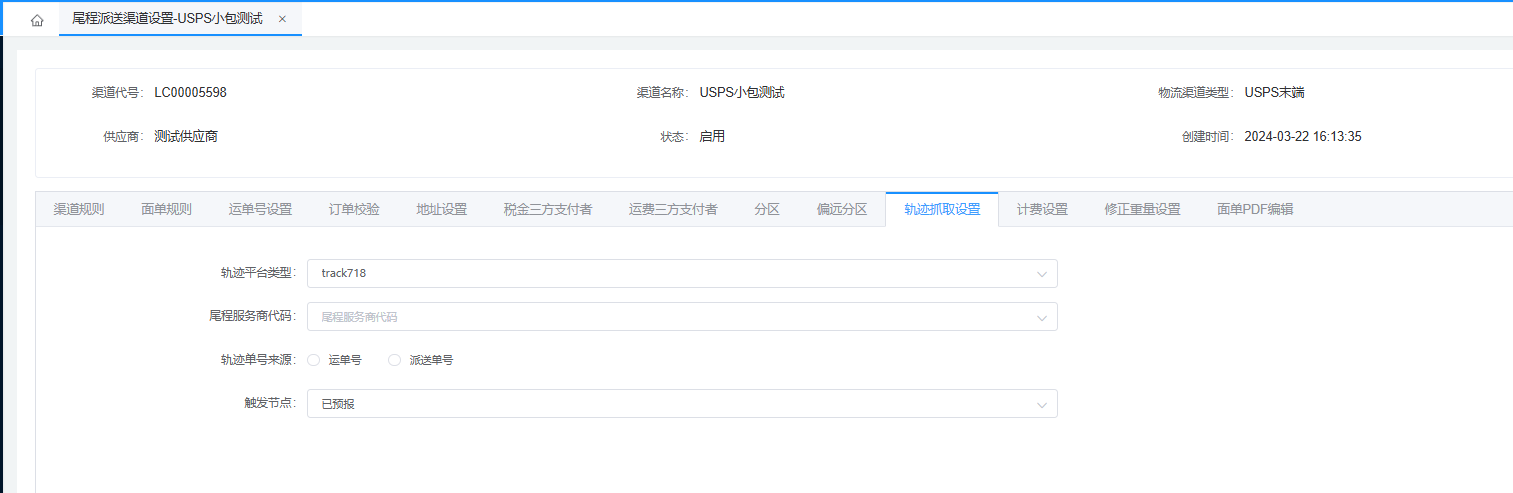Click the supplier value 测试供应商
The image size is (1513, 493).
186,137
